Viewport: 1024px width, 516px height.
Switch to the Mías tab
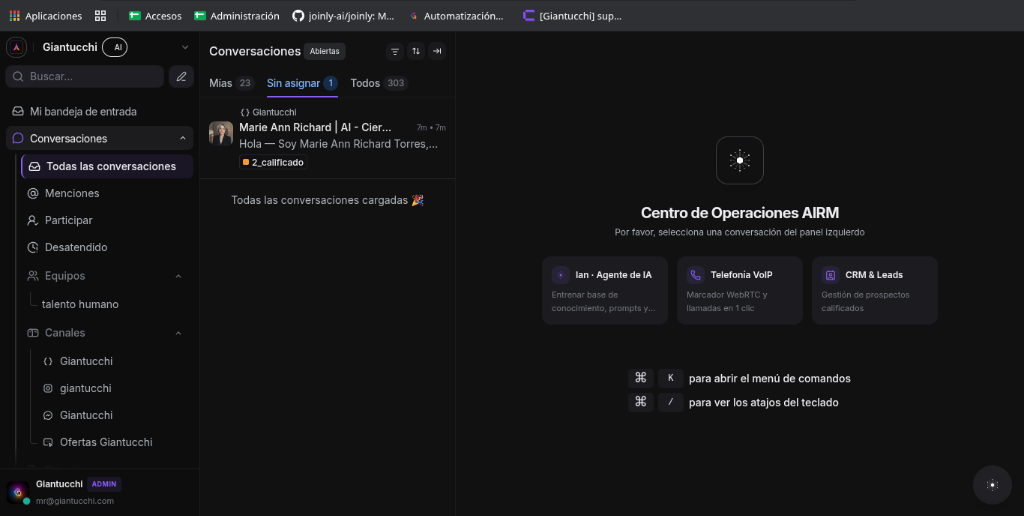pos(231,83)
